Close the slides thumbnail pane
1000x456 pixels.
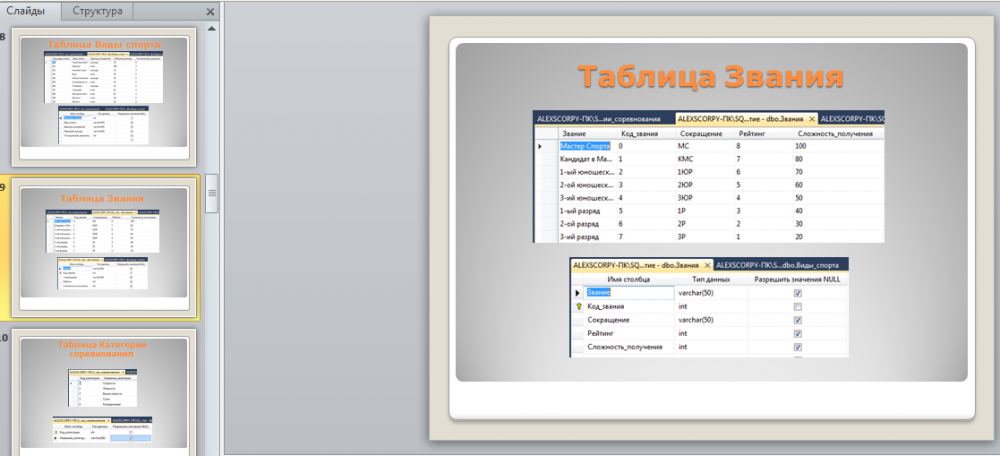coord(210,11)
